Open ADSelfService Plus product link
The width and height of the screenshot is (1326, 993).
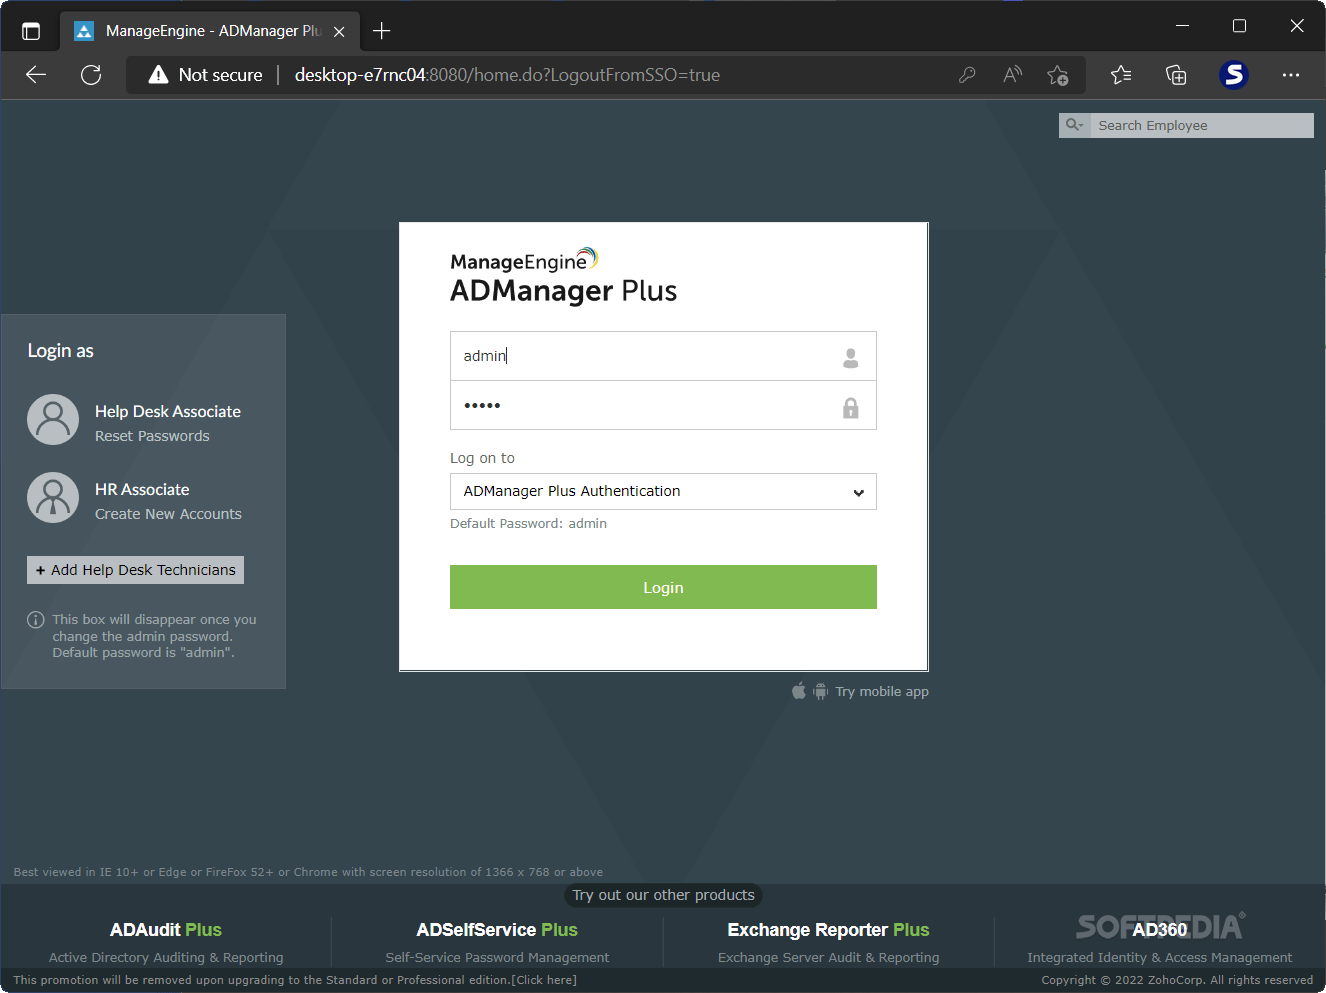pos(497,930)
